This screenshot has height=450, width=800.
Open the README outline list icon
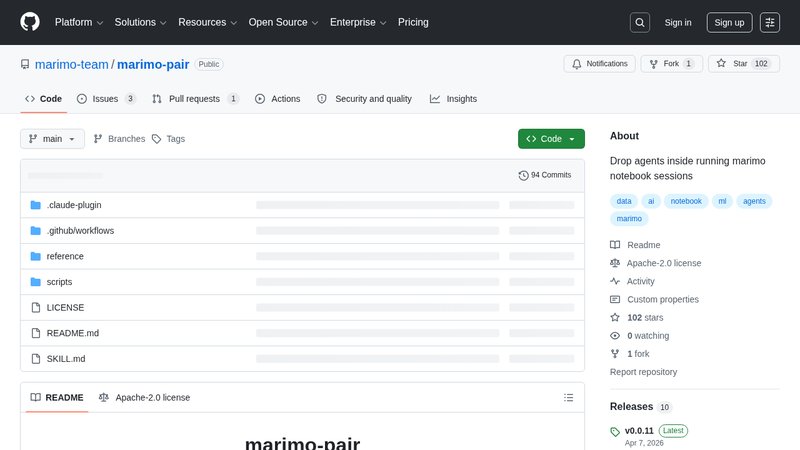[569, 397]
